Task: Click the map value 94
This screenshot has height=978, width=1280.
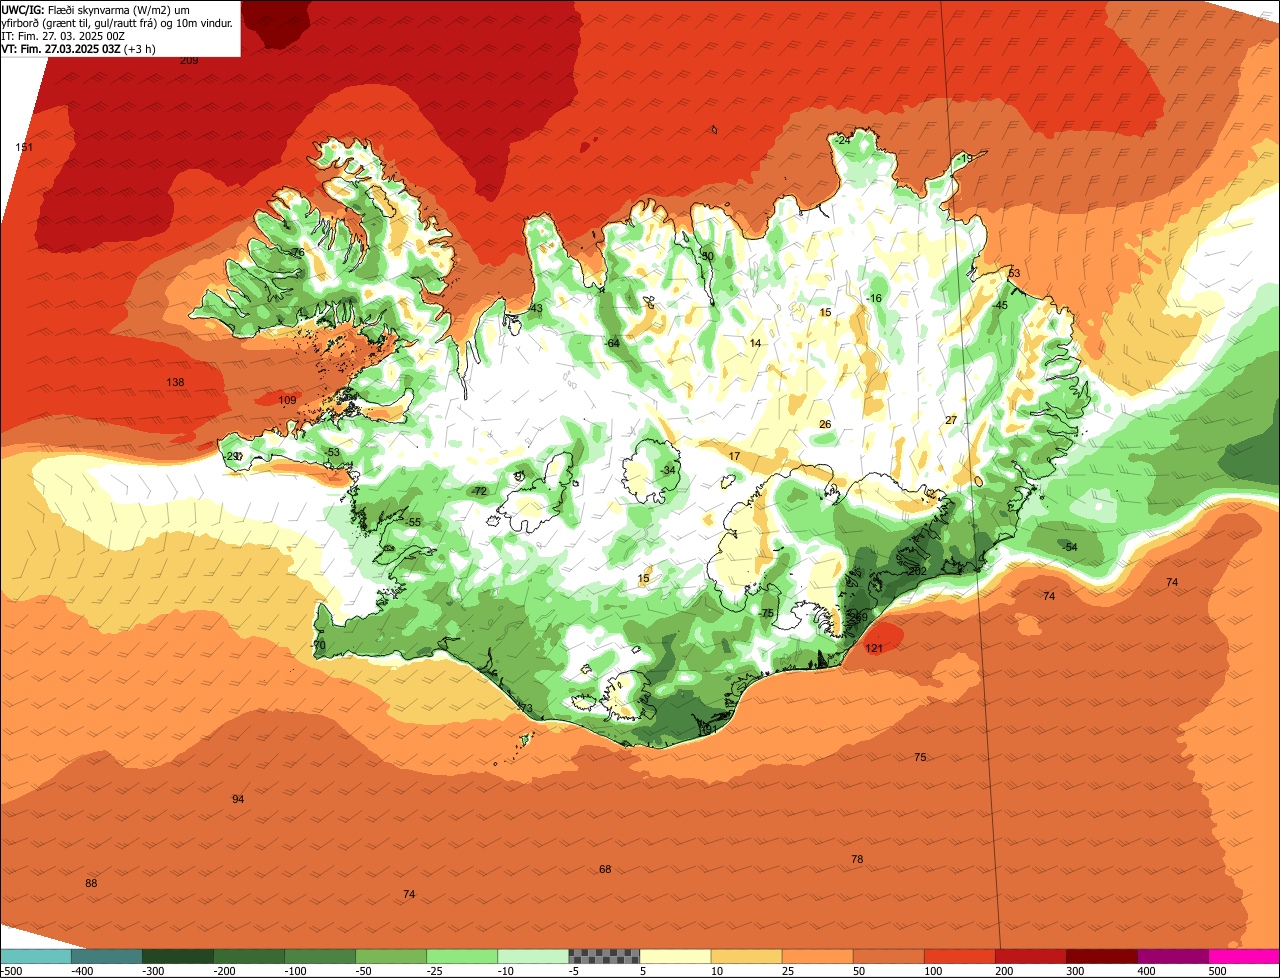Action: (x=238, y=799)
